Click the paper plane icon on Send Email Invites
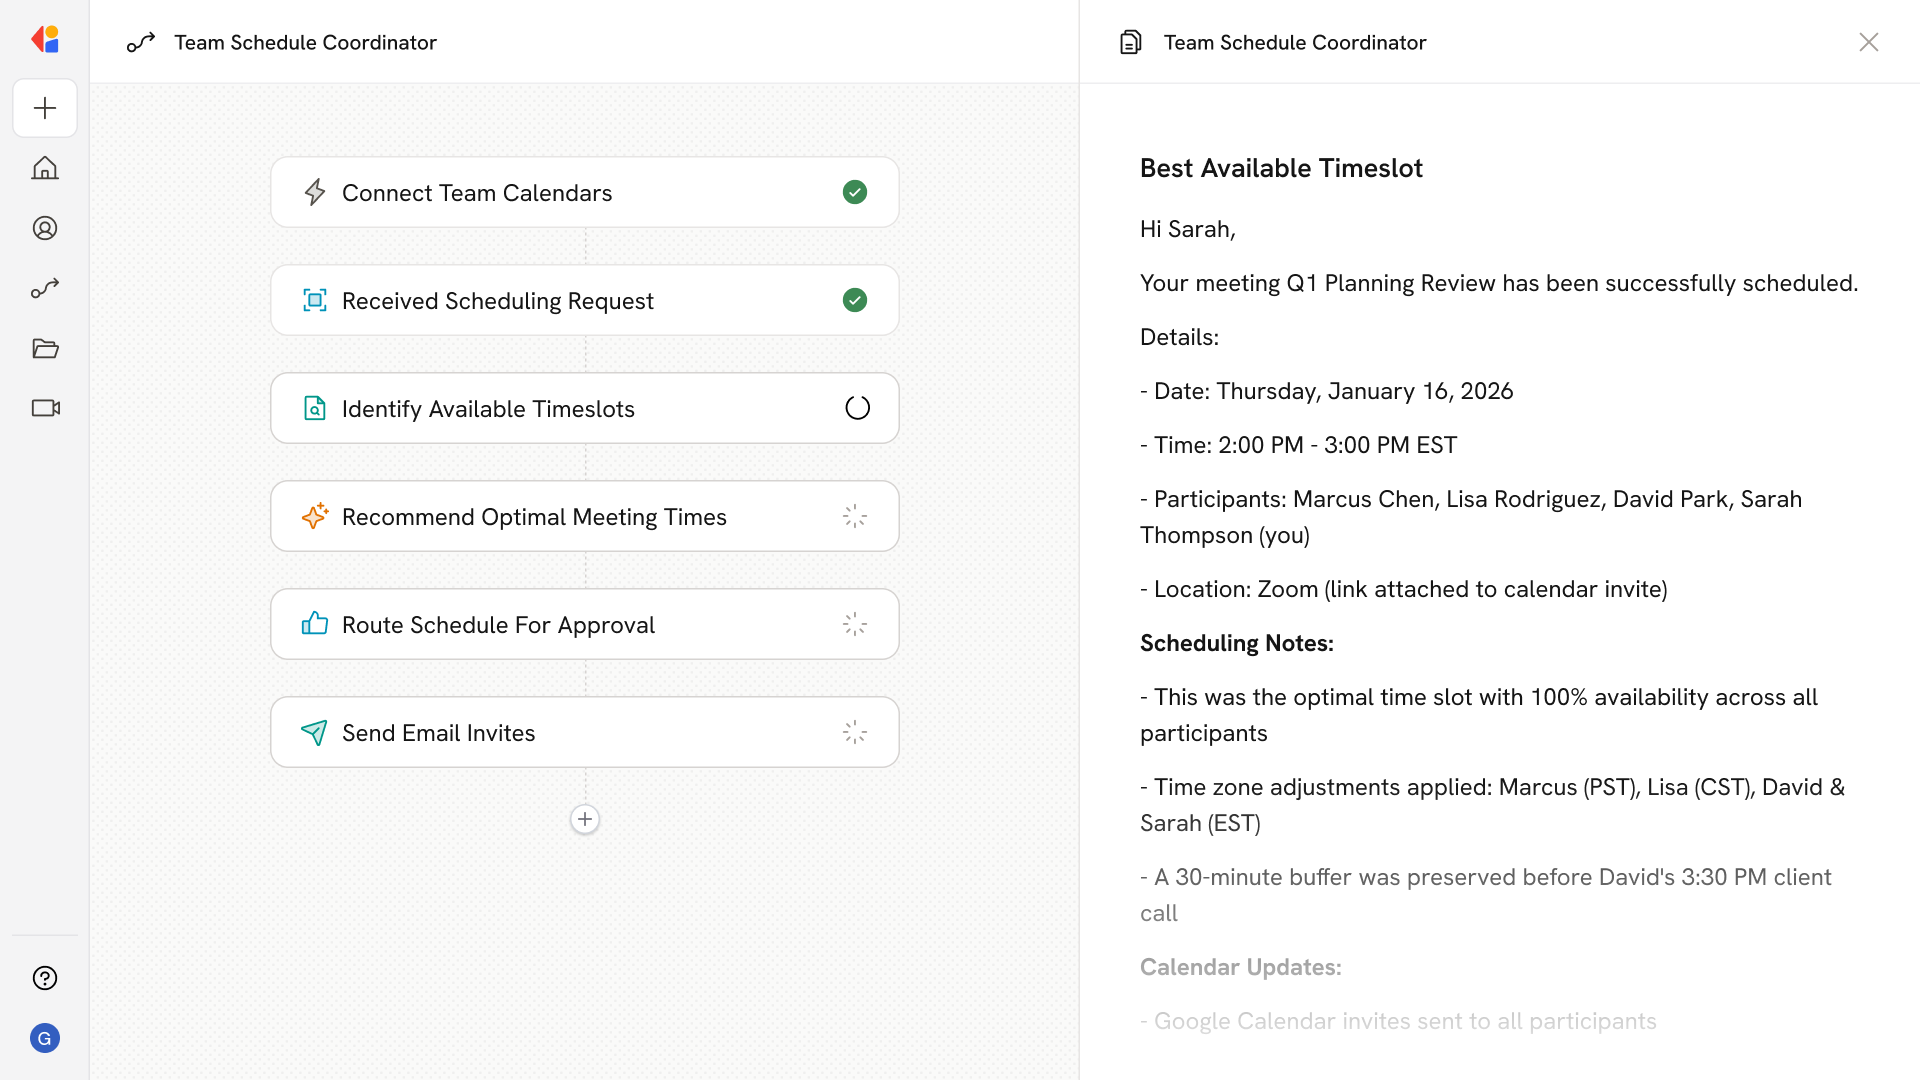 (x=315, y=732)
